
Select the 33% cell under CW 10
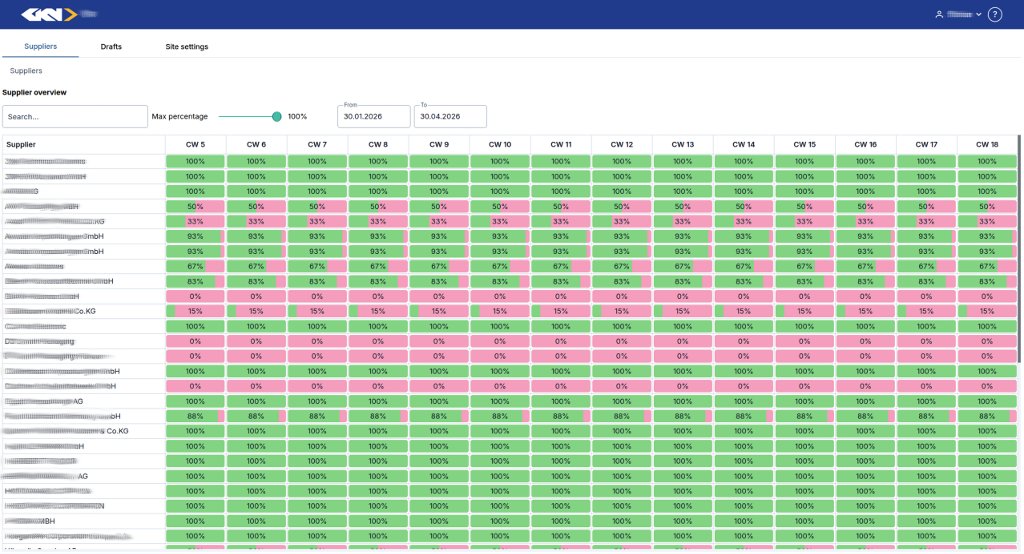pos(500,221)
